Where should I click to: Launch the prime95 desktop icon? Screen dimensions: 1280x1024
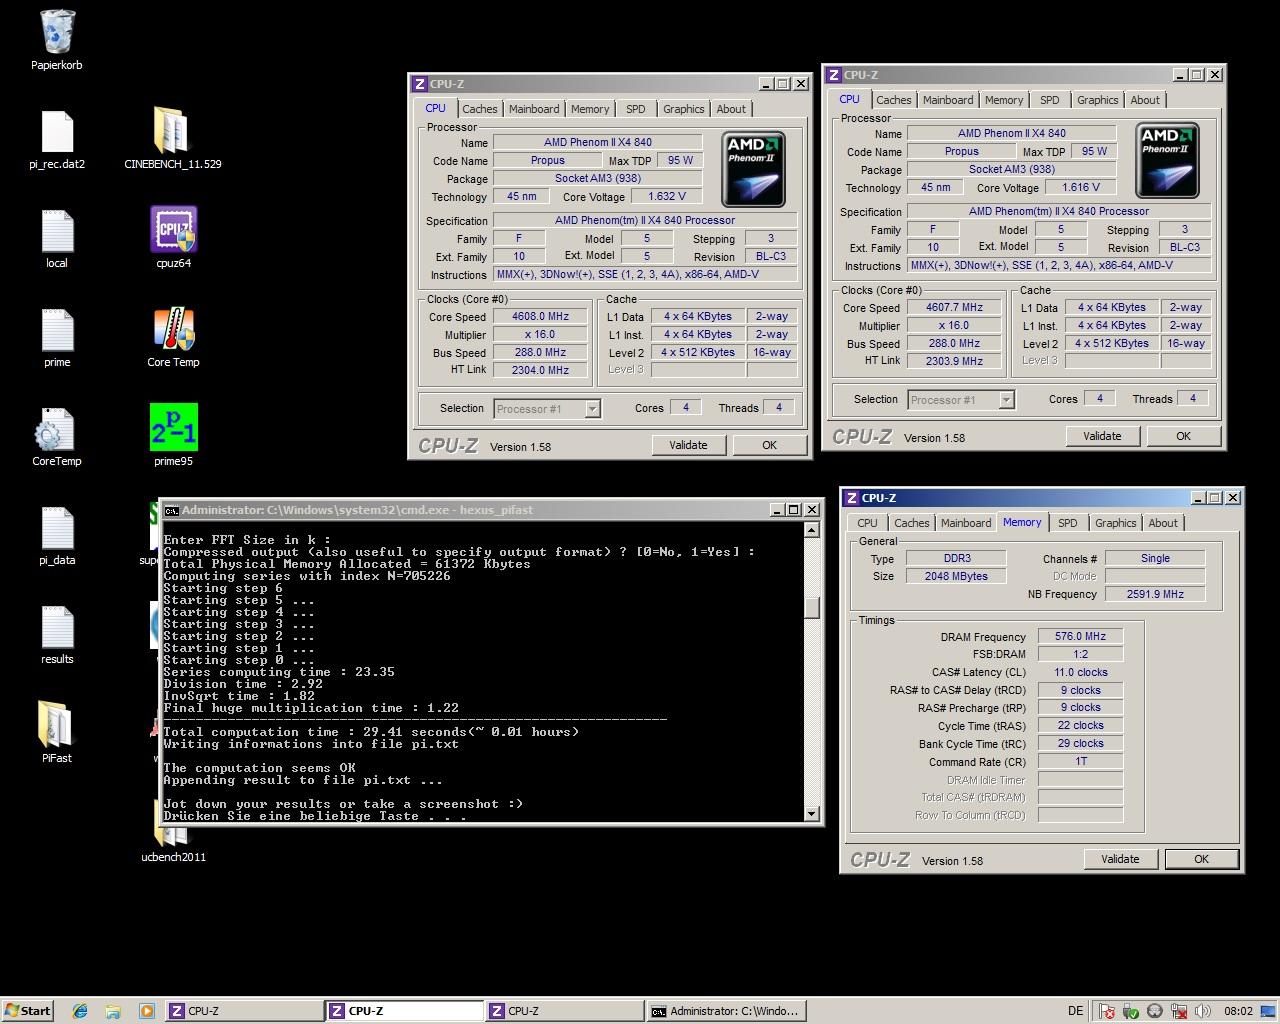point(173,428)
